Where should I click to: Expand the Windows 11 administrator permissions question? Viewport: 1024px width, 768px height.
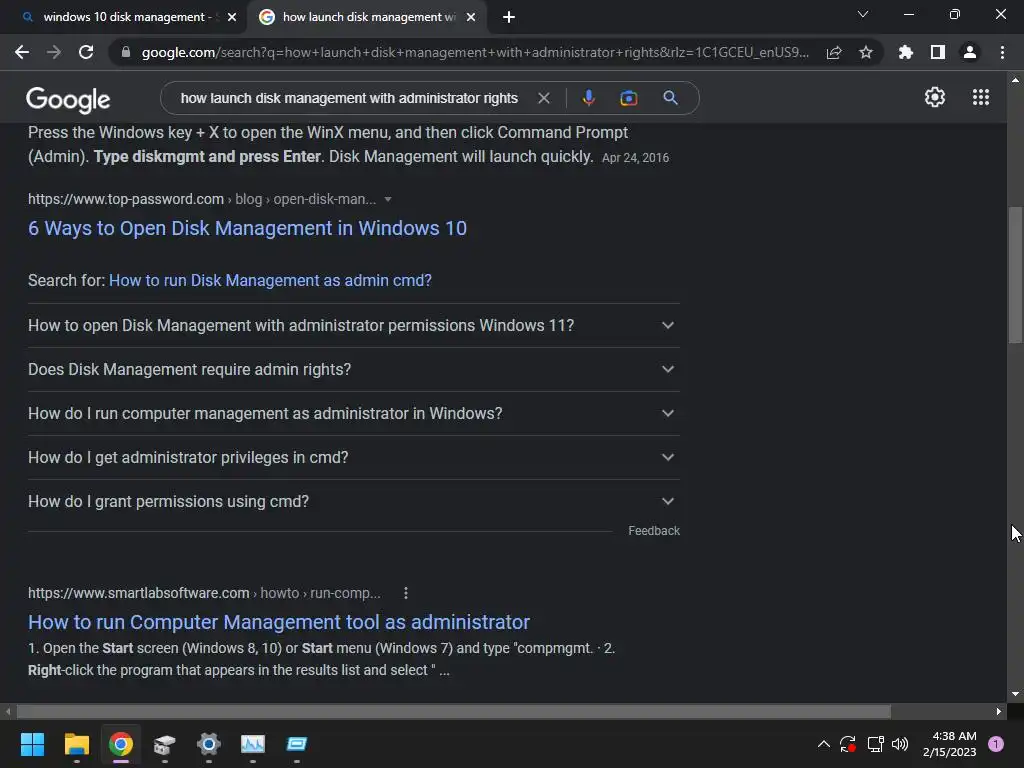pyautogui.click(x=353, y=325)
